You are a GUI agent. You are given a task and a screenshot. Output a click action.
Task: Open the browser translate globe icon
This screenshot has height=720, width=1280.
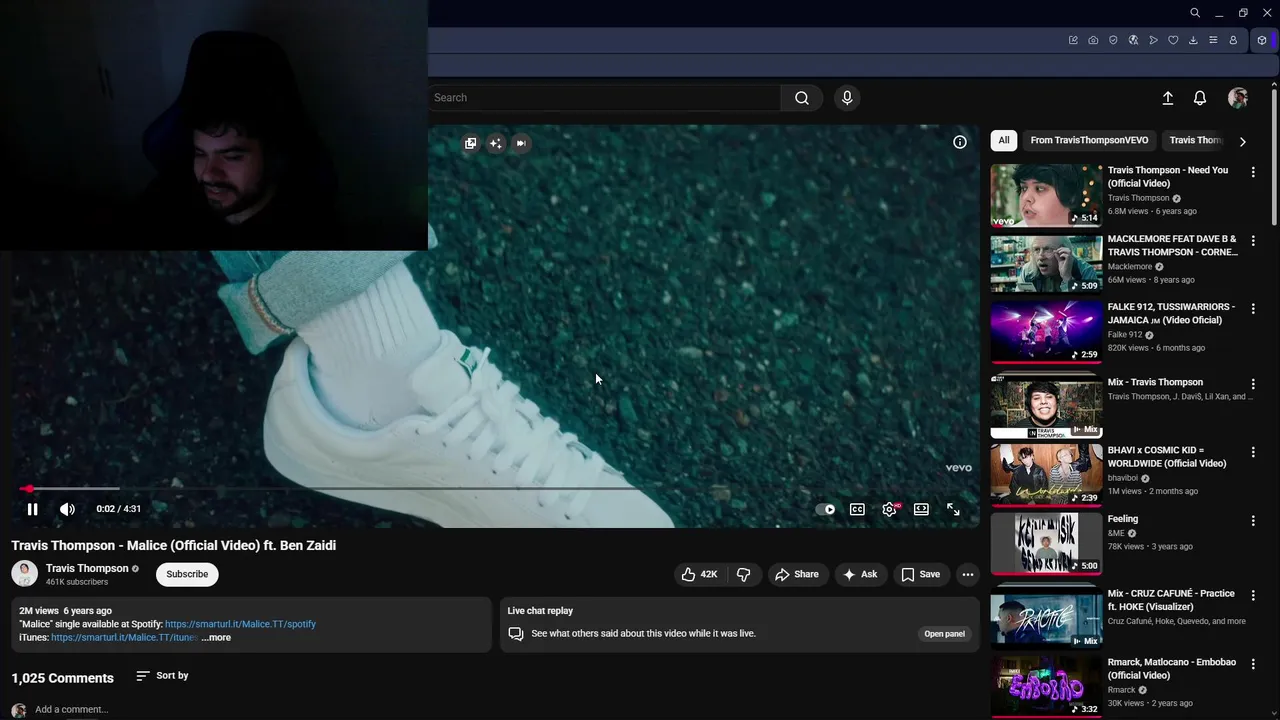point(1133,40)
